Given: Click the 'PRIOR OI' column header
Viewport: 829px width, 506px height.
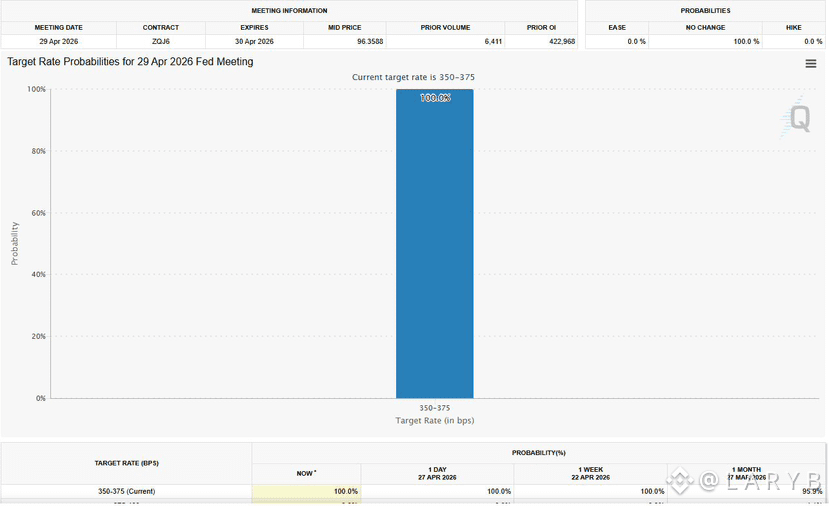Looking at the screenshot, I should click(x=541, y=27).
